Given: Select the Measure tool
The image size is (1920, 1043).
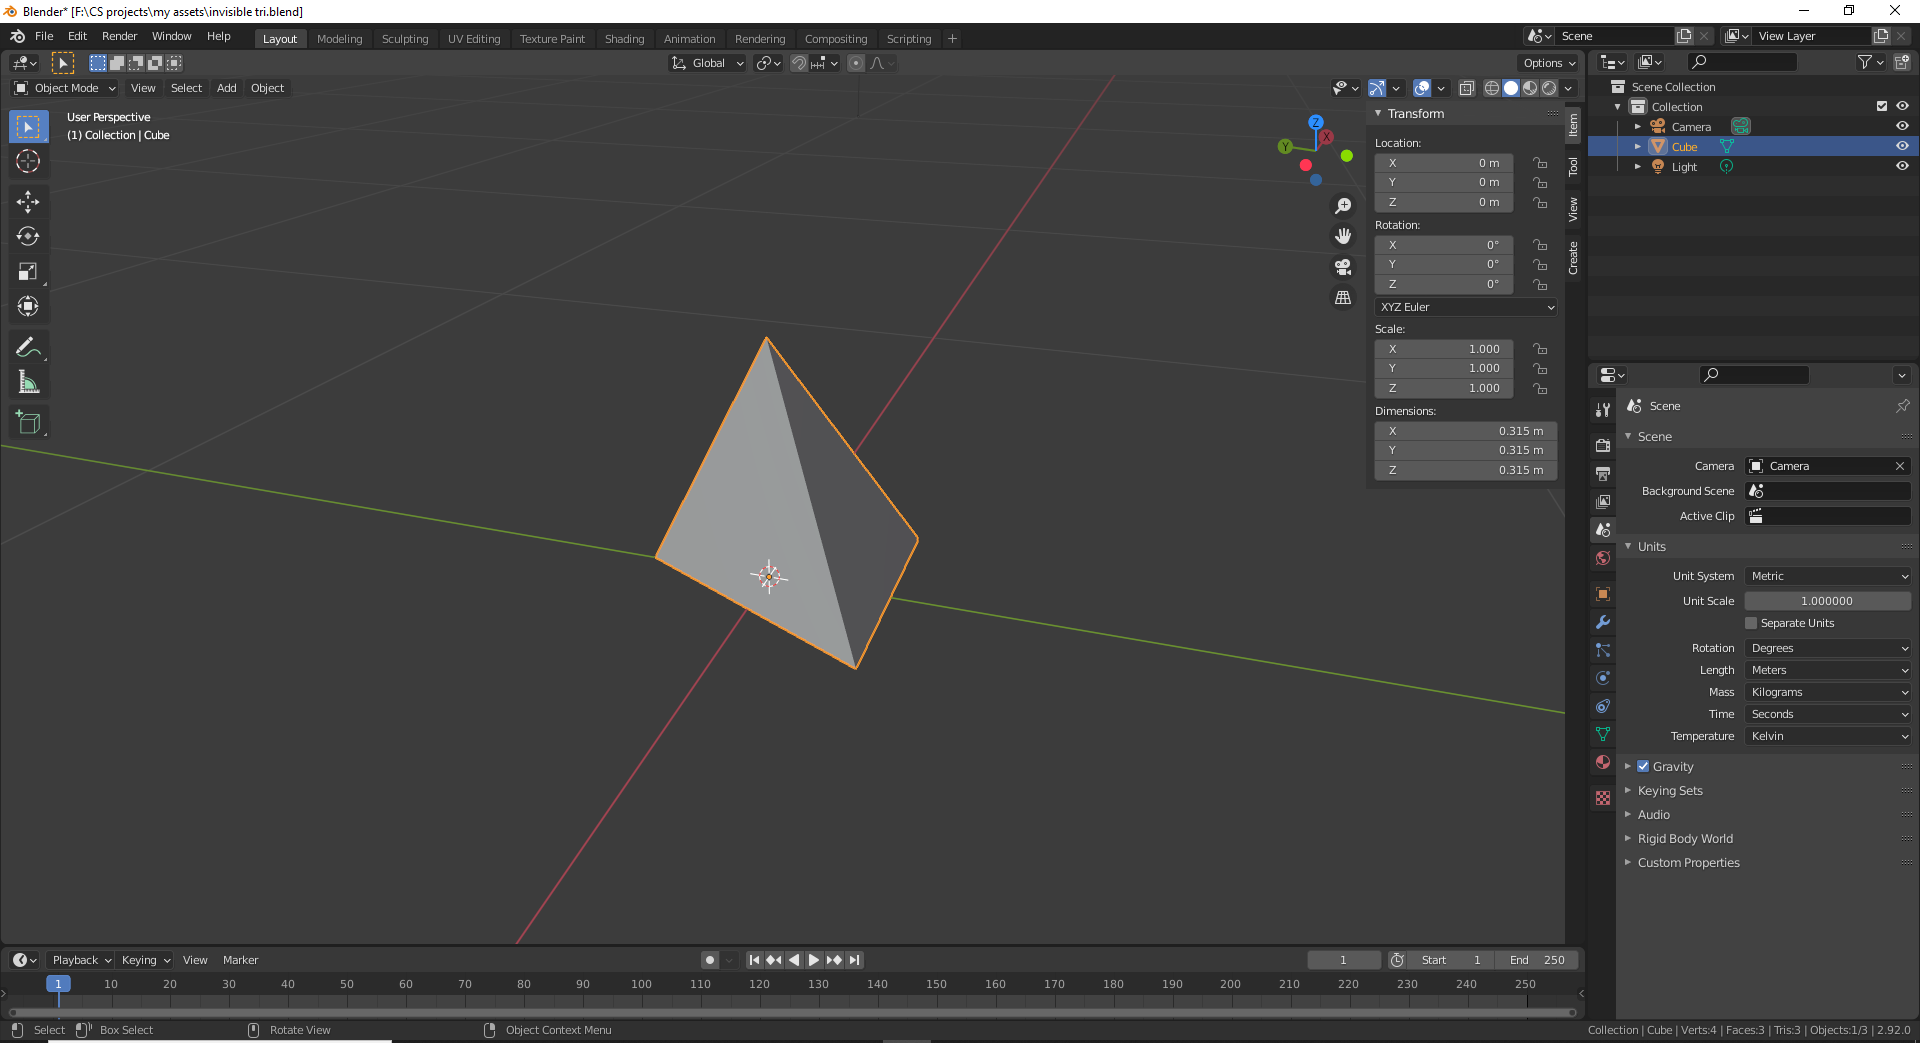Looking at the screenshot, I should 28,383.
